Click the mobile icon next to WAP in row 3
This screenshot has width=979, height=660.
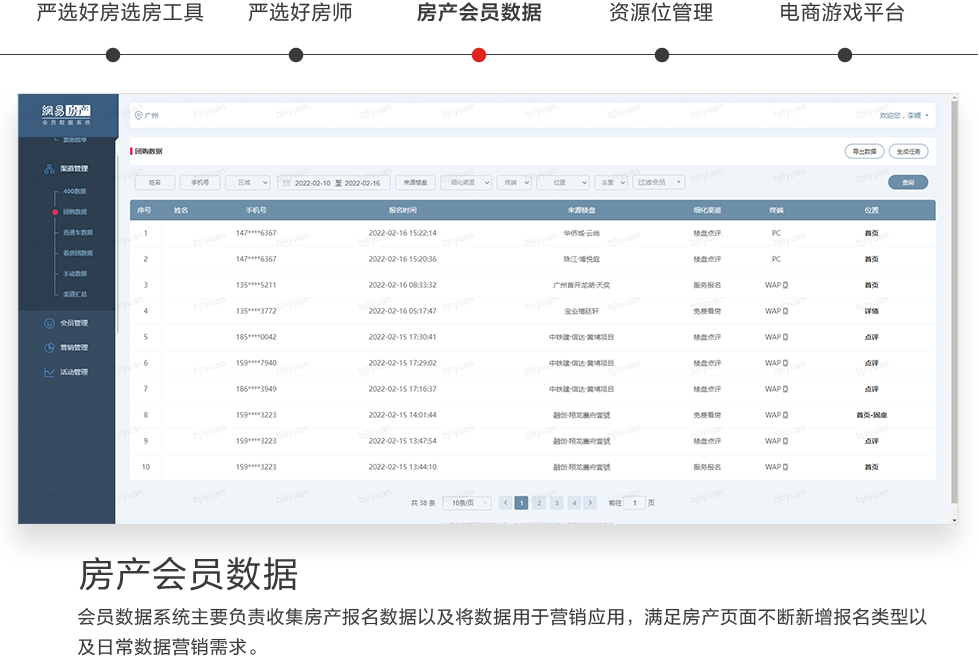pos(785,285)
